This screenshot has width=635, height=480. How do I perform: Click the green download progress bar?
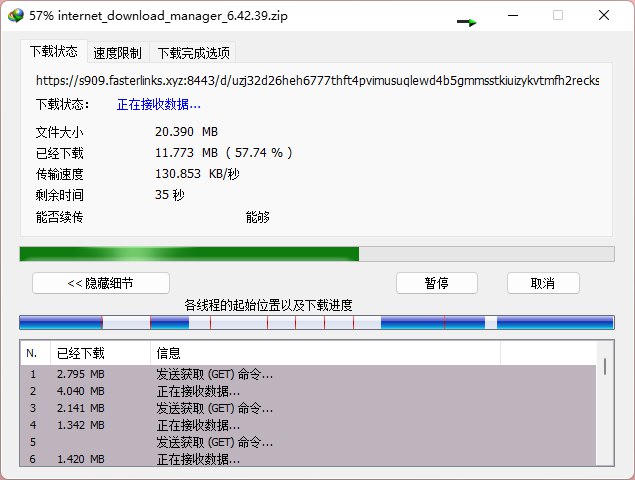coord(317,254)
